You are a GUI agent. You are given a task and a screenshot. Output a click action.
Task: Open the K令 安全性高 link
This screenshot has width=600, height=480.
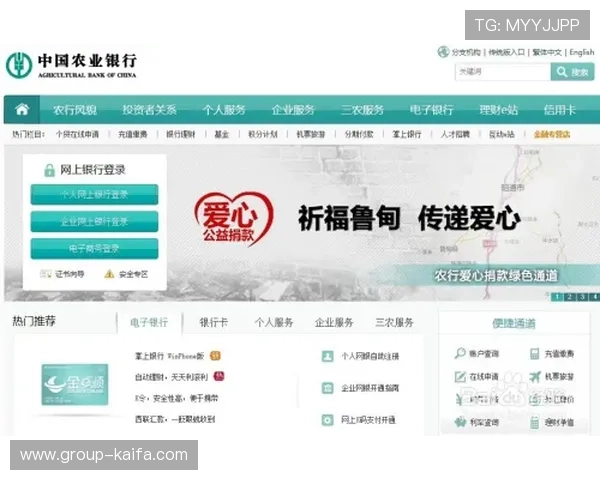176,398
